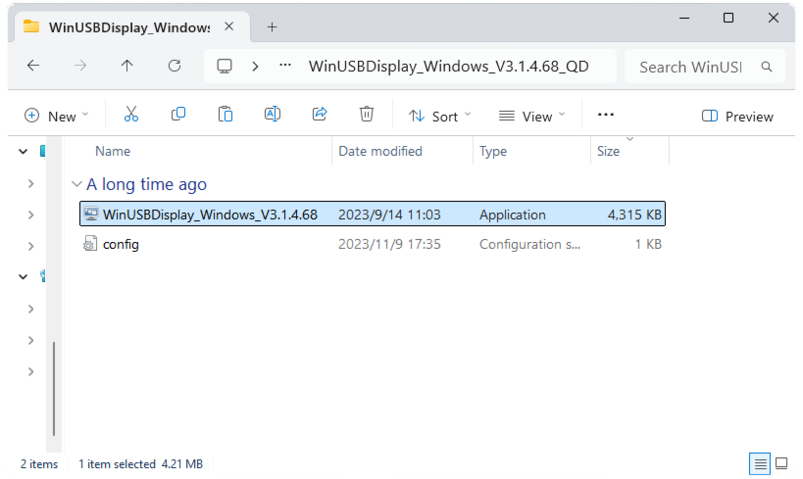Open the Sort dropdown menu
The height and width of the screenshot is (479, 803).
tap(440, 116)
